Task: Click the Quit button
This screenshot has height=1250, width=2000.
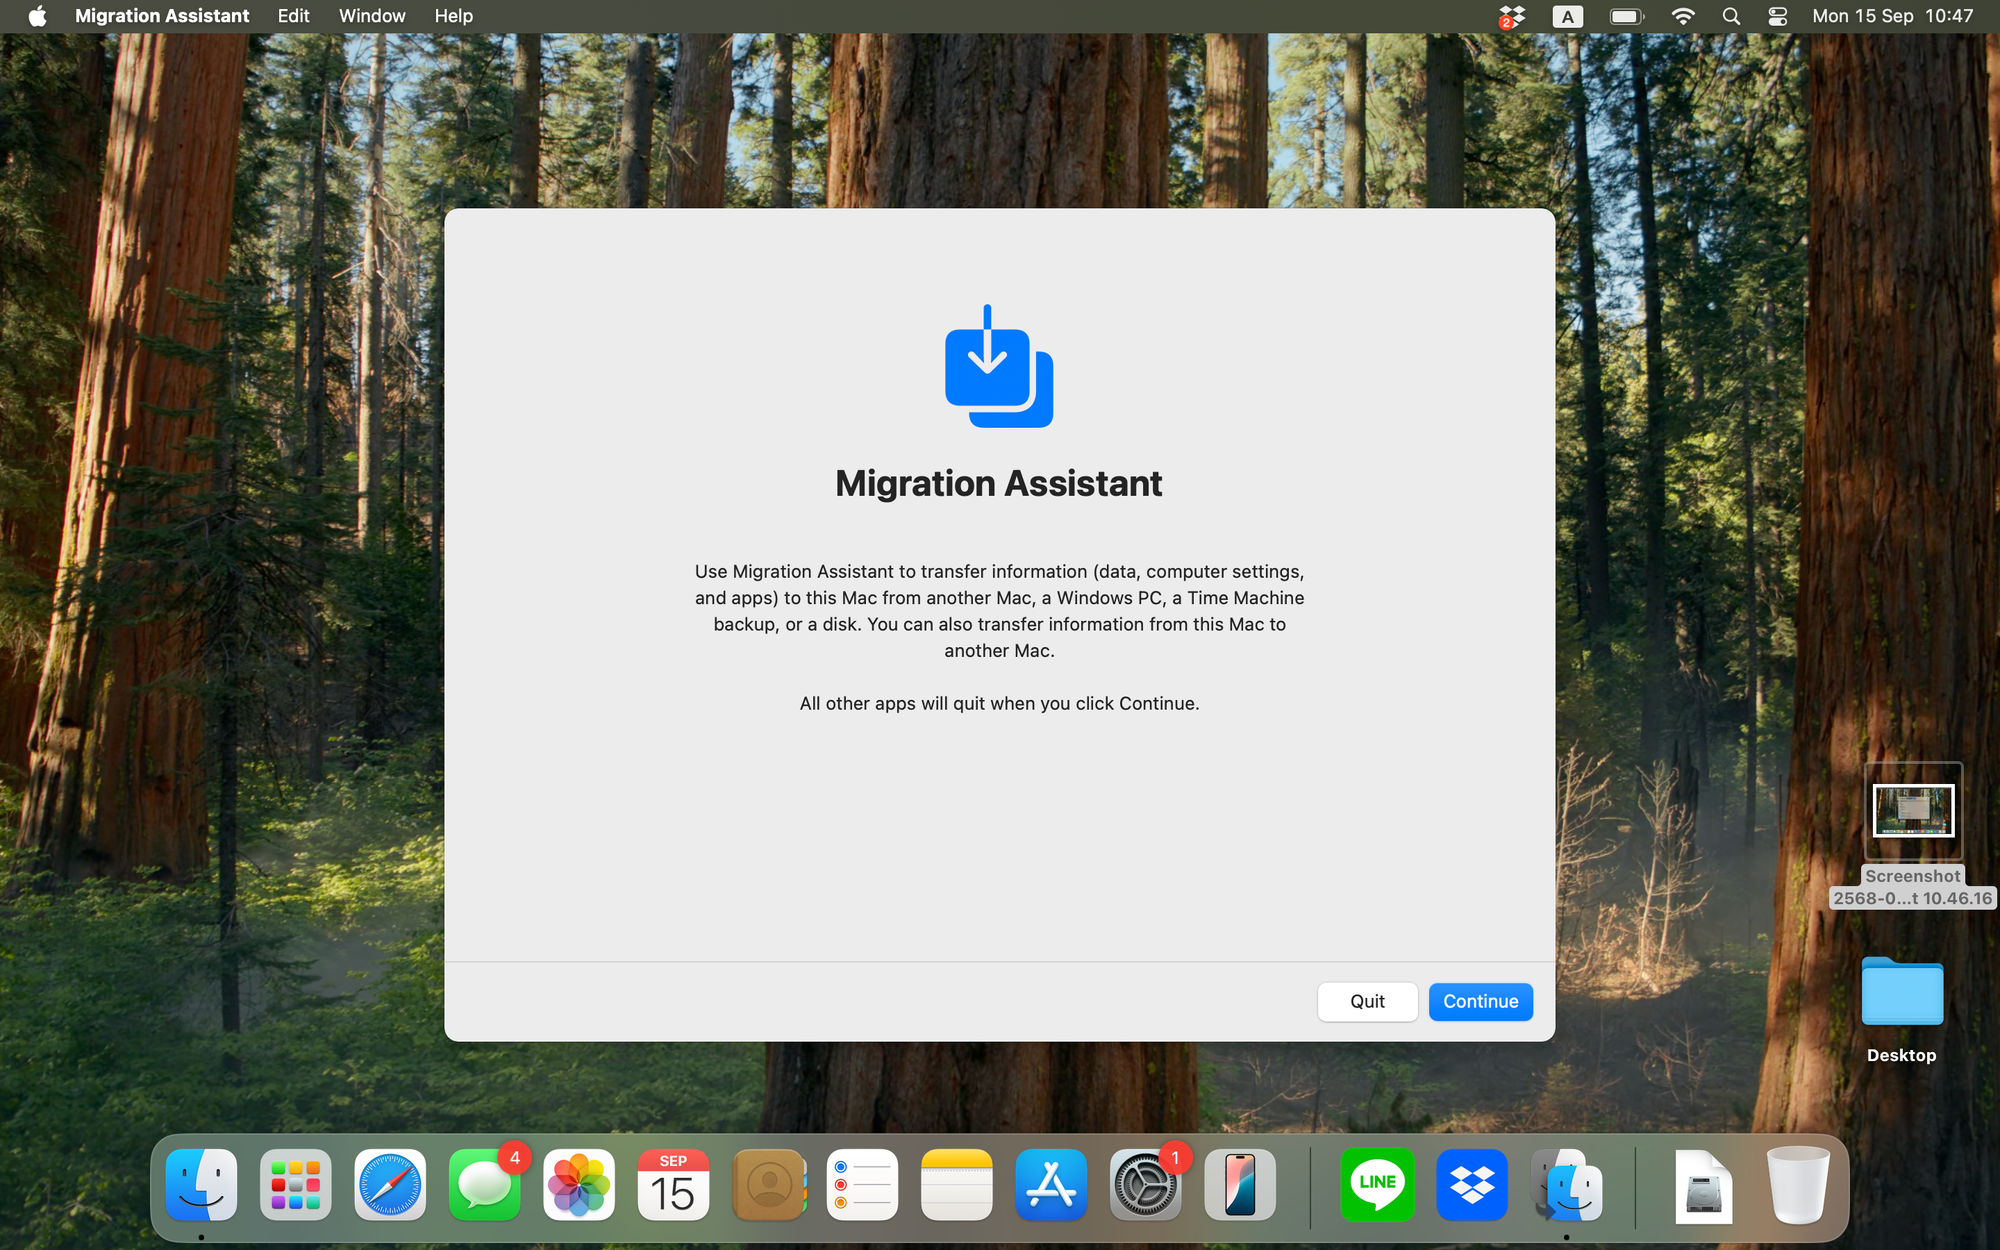Action: pyautogui.click(x=1367, y=1001)
